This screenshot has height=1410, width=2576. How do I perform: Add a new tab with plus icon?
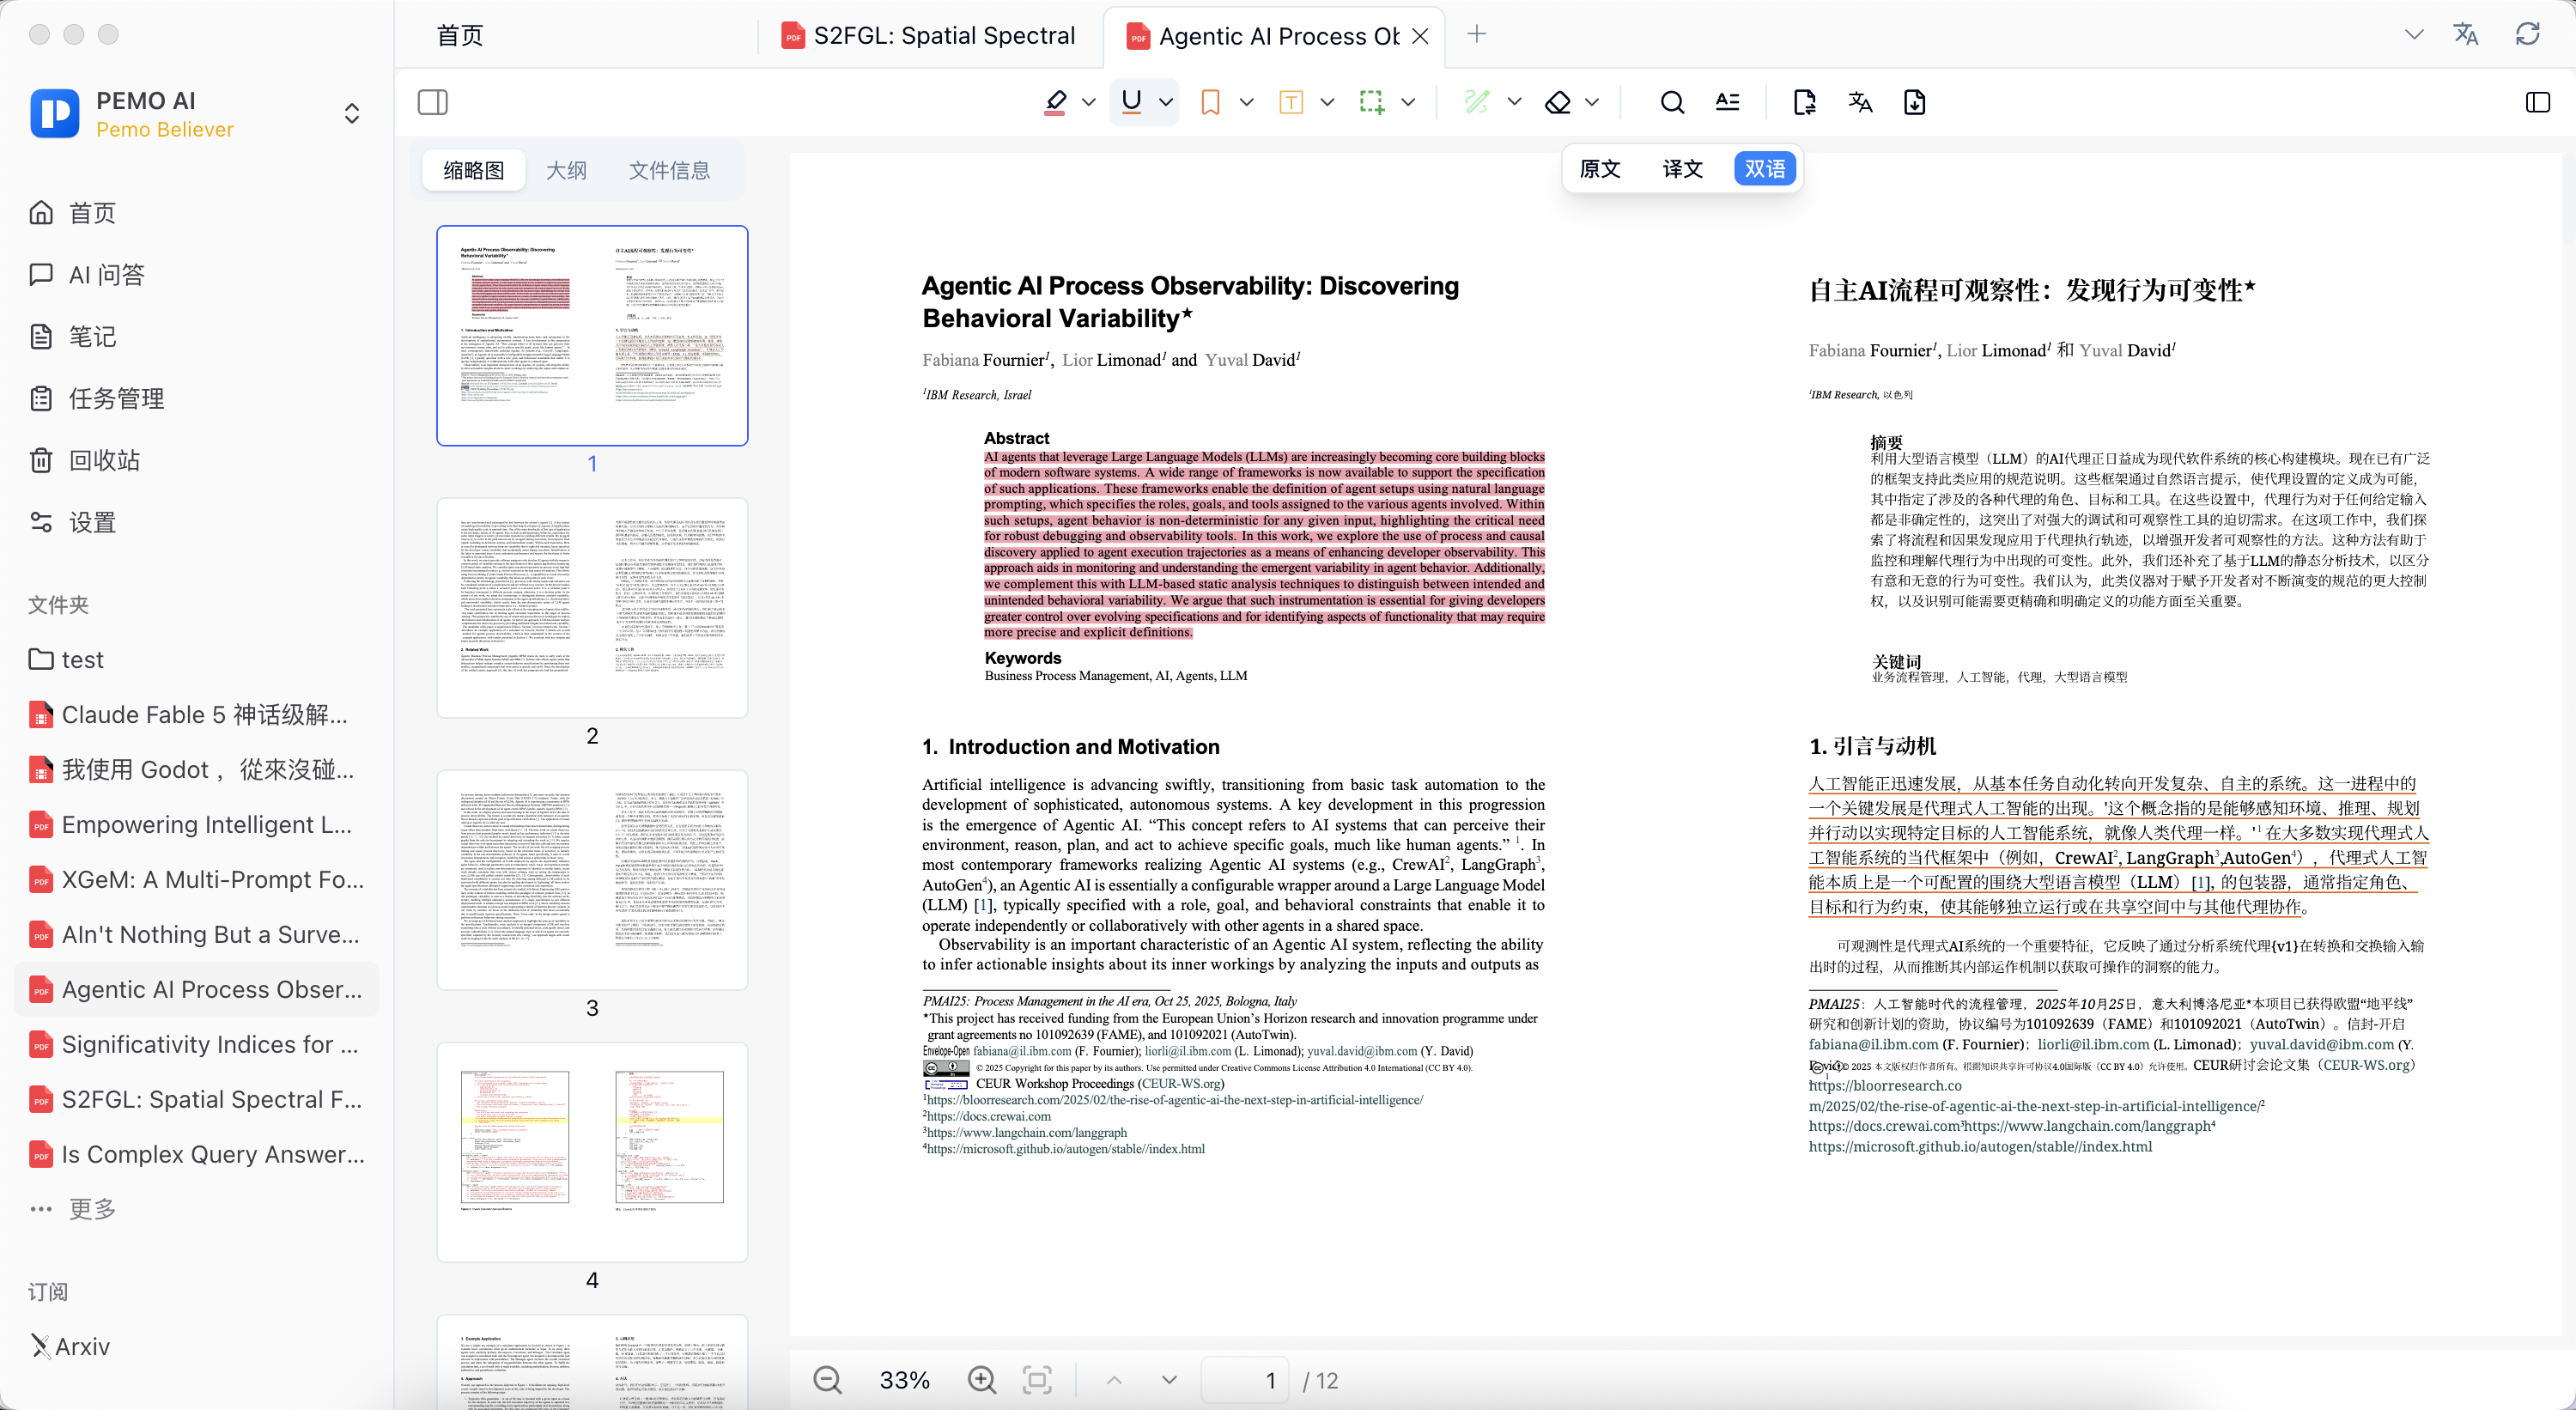pos(1476,34)
